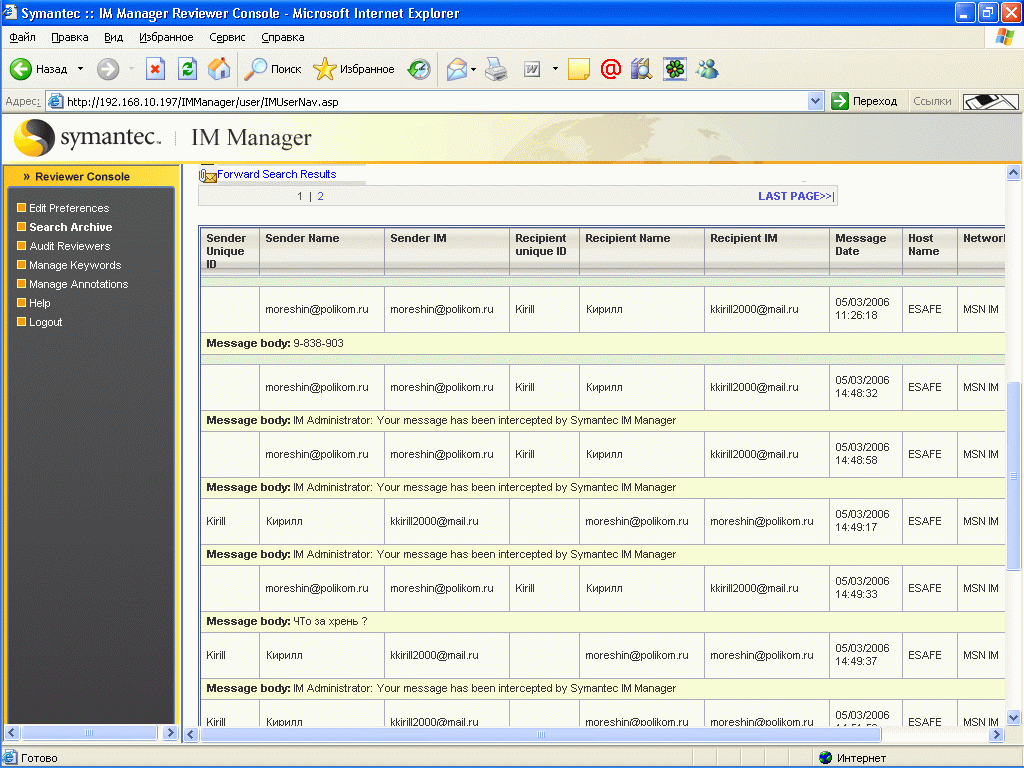This screenshot has height=768, width=1024.
Task: Click the envelope icon beside Forward Search Results
Action: [x=208, y=175]
